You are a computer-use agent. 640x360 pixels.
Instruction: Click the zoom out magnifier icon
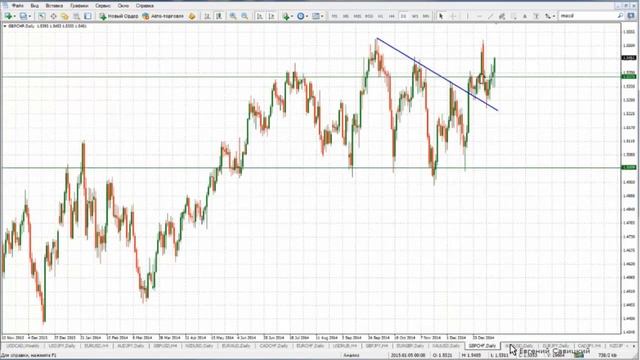pyautogui.click(x=244, y=16)
